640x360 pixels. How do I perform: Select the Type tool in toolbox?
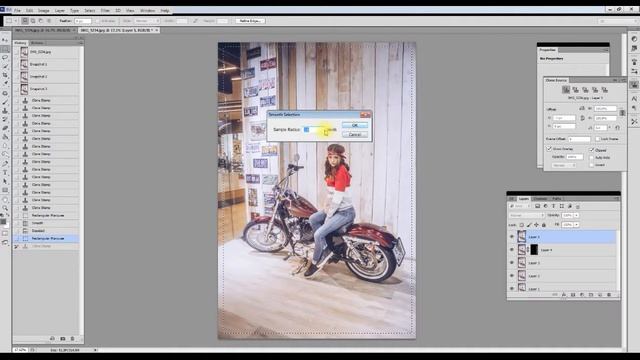5,173
